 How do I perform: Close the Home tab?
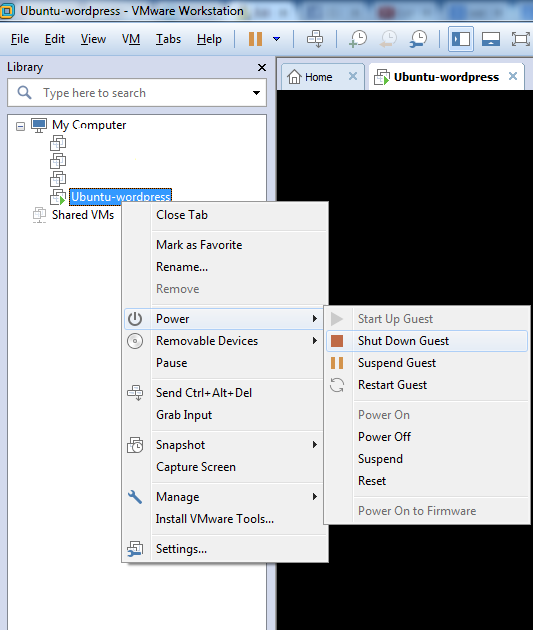pos(353,76)
